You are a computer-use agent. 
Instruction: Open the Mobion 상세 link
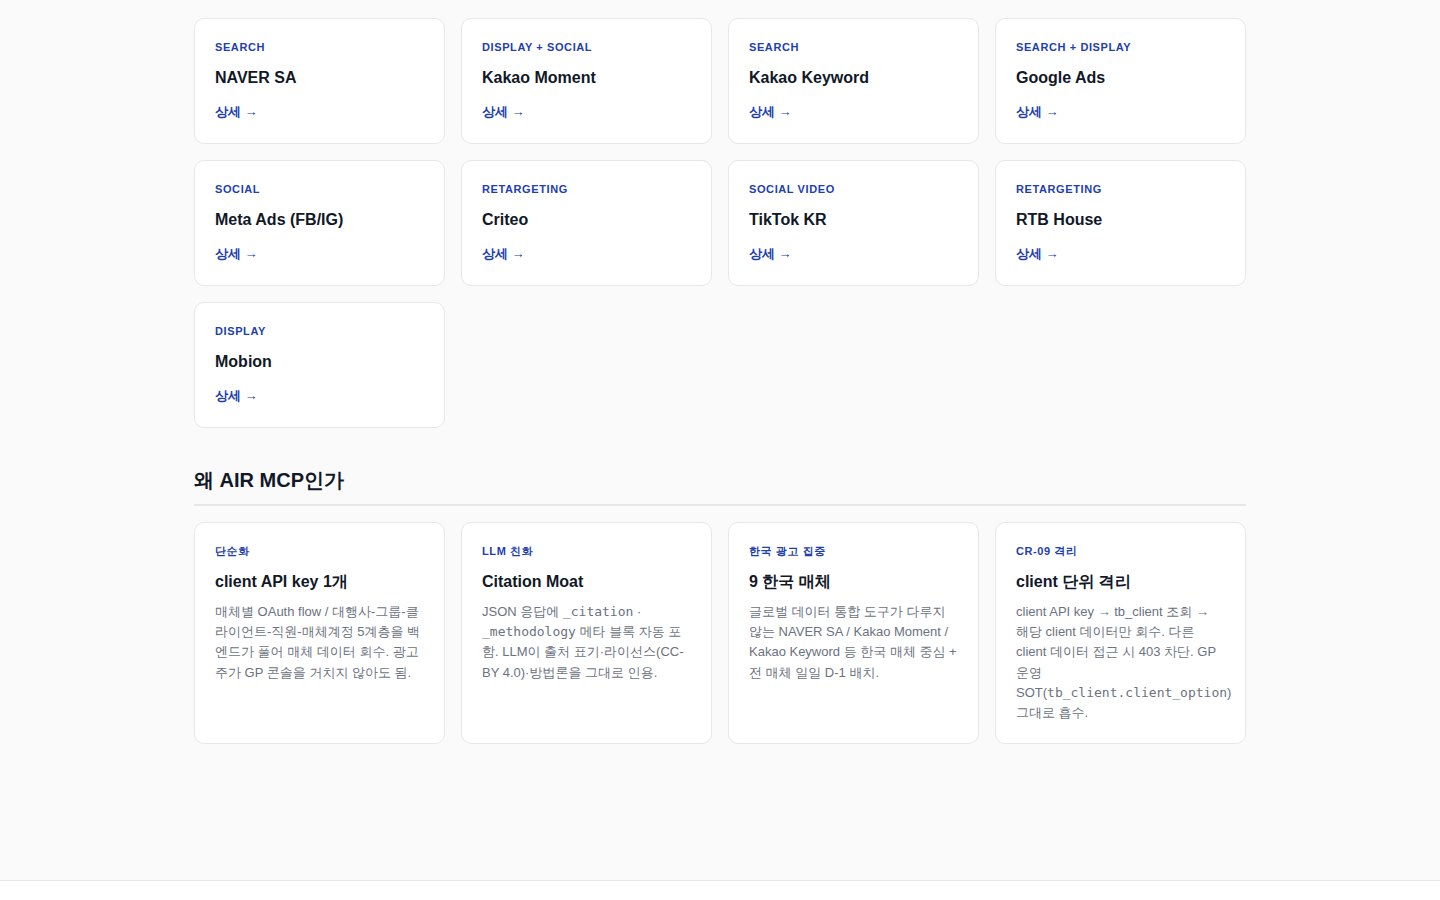(x=236, y=396)
